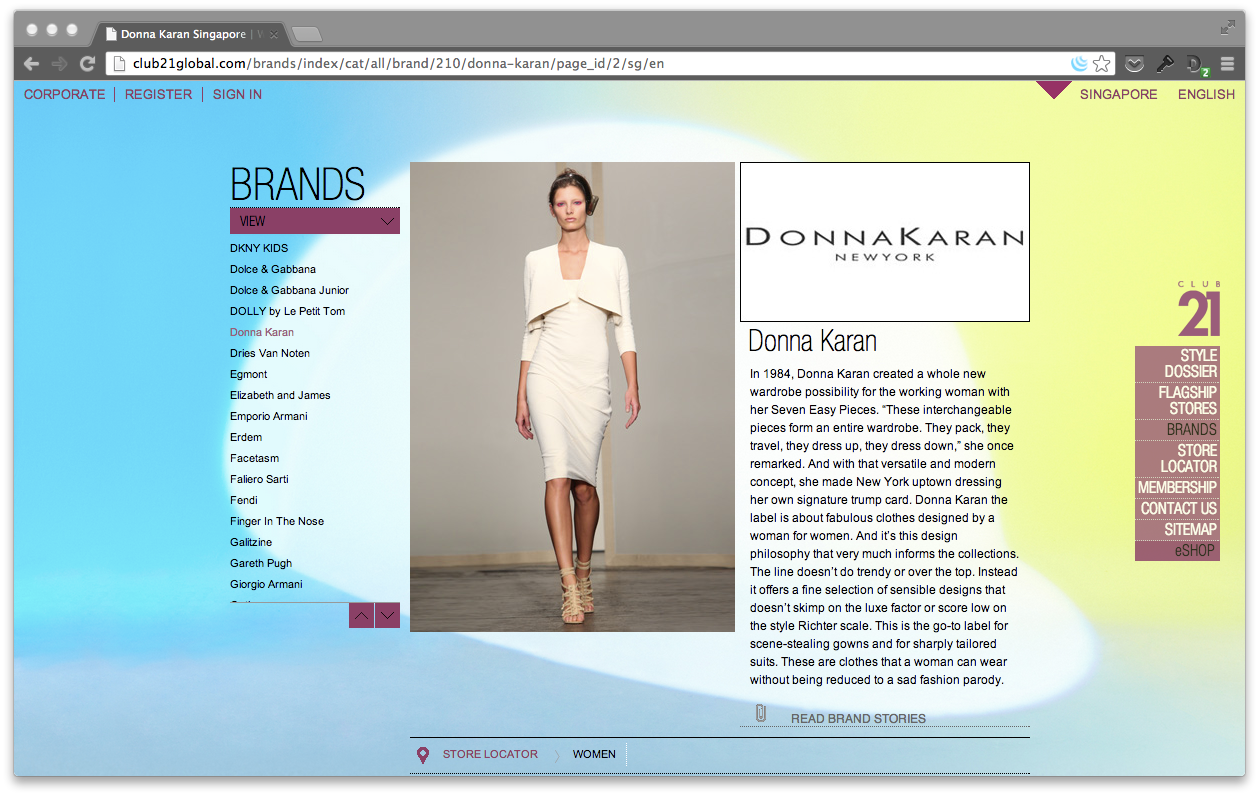The height and width of the screenshot is (796, 1259).
Task: Click the key extension icon
Action: 1165,64
